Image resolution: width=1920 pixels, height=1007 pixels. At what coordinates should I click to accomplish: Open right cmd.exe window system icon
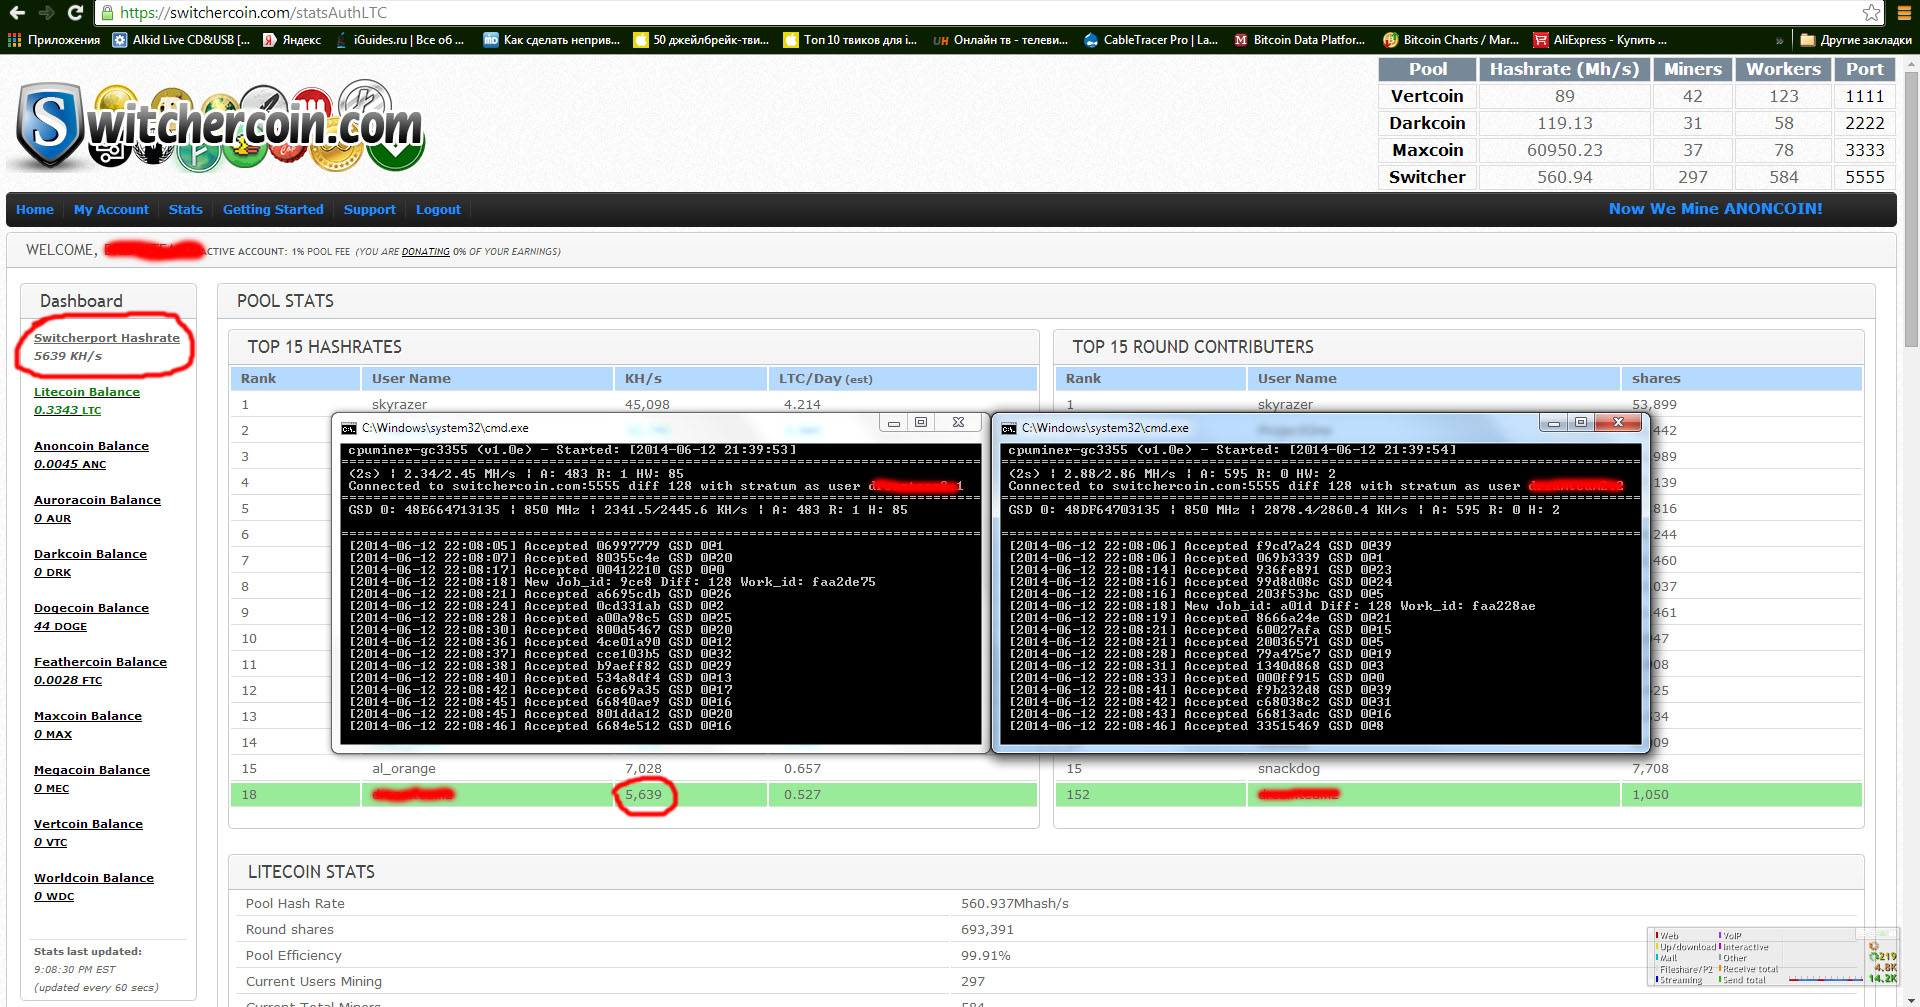(x=1008, y=428)
